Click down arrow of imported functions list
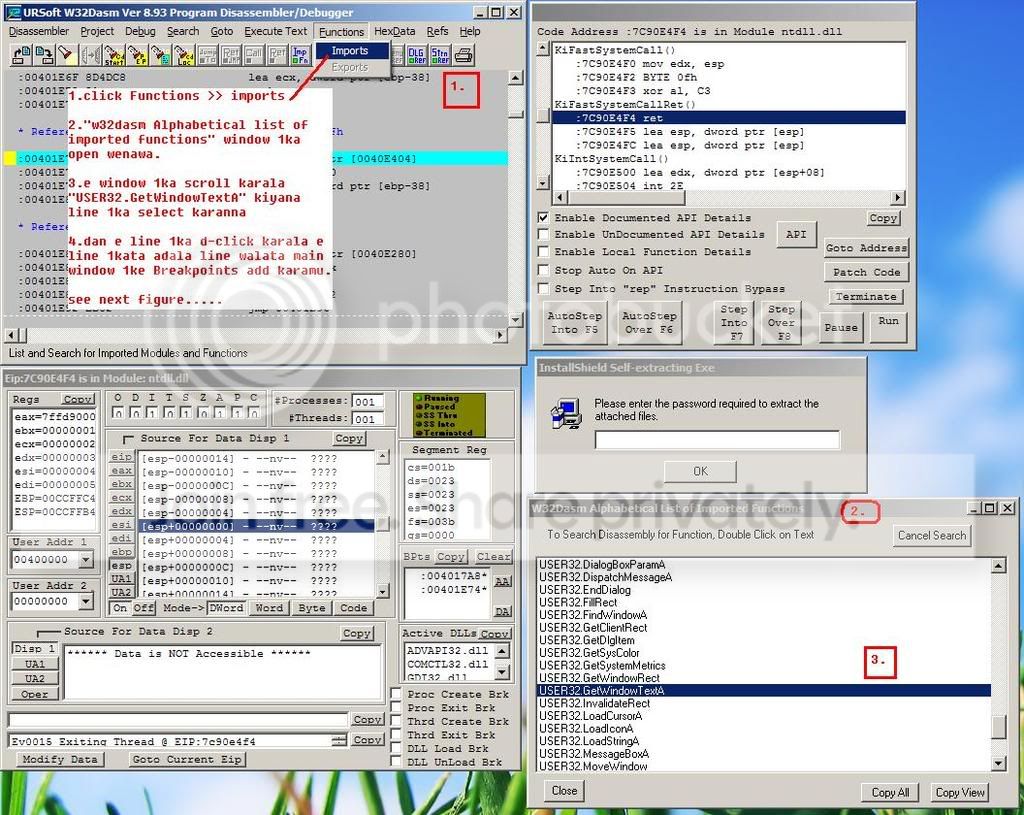 point(998,763)
